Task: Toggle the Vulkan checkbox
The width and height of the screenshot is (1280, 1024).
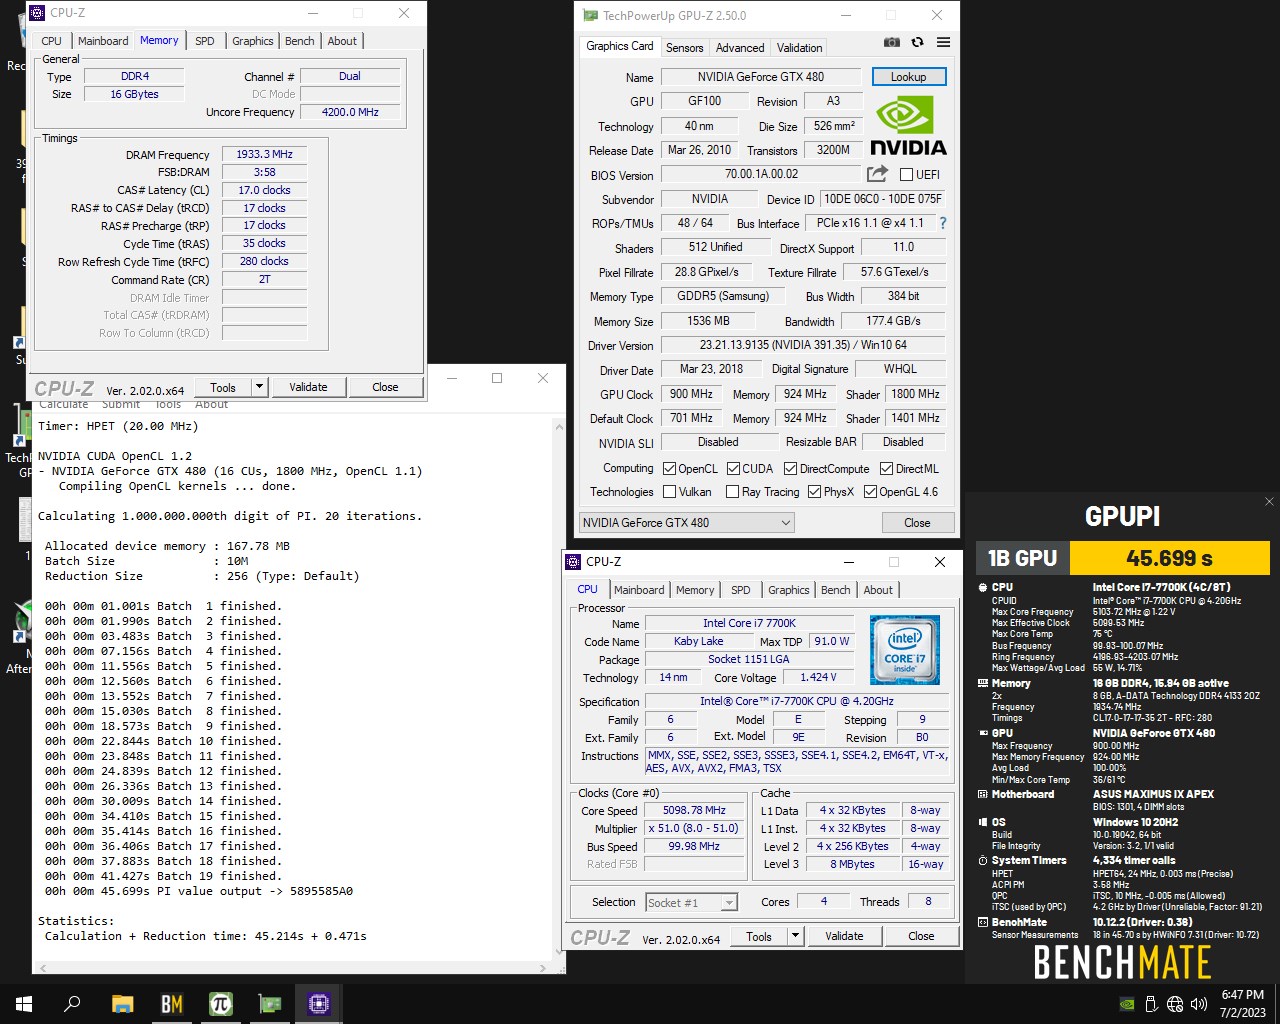Action: 670,491
